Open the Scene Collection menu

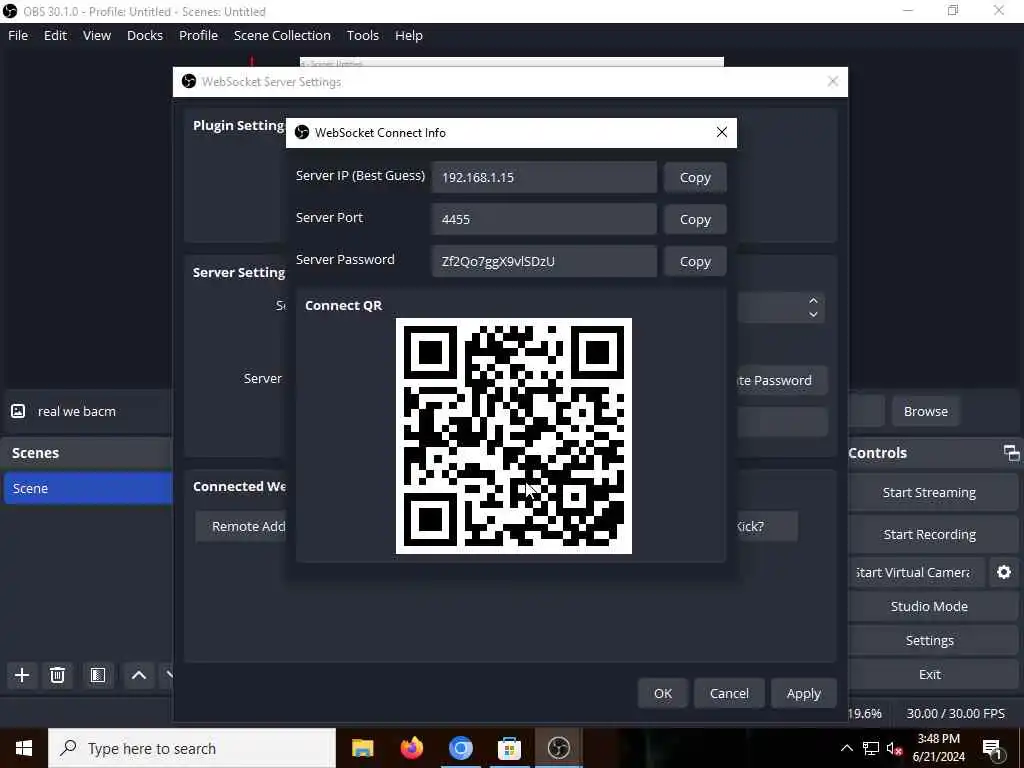[x=282, y=35]
